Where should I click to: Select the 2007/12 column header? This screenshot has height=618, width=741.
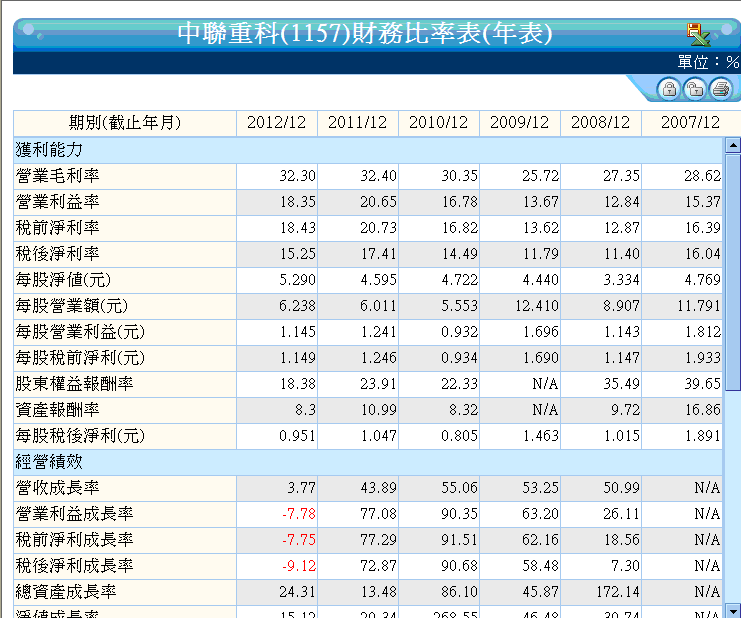pyautogui.click(x=690, y=123)
